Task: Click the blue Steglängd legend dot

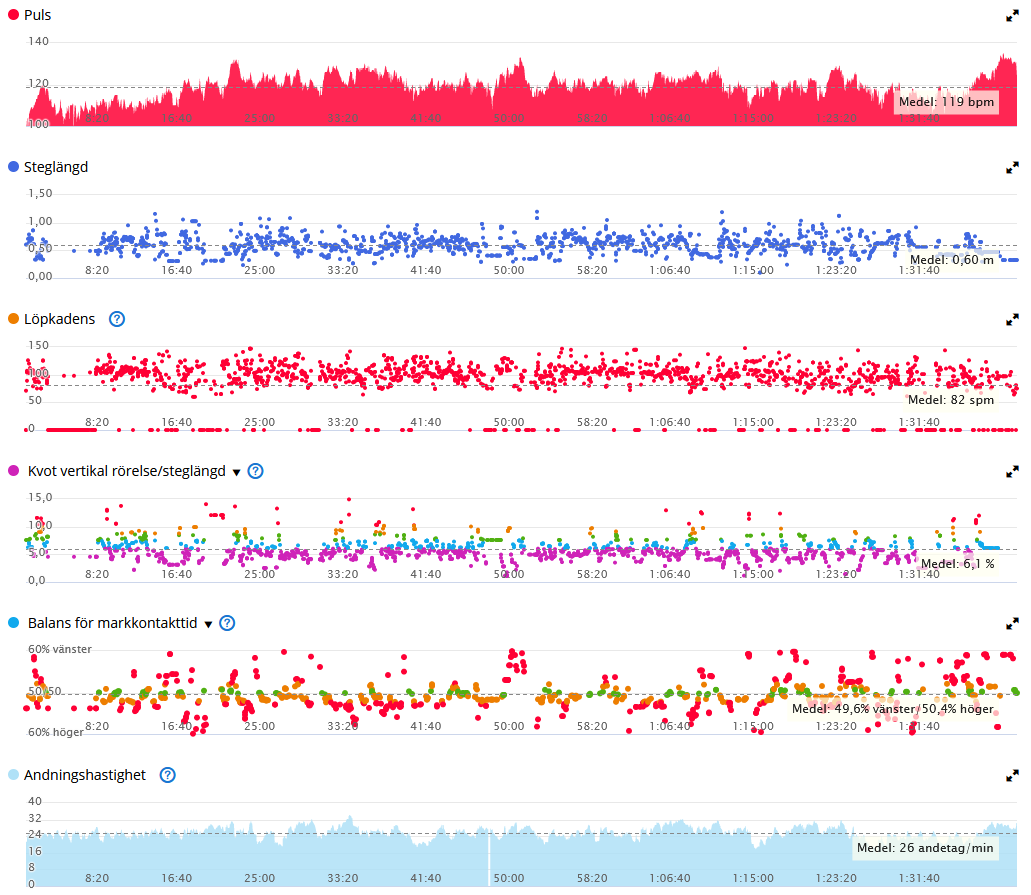Action: (13, 166)
